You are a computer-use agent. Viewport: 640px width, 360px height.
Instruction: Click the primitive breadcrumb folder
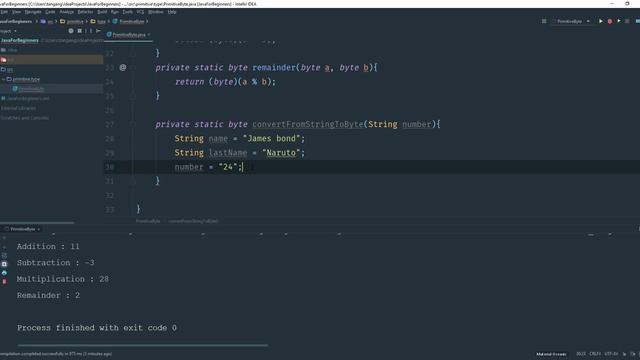(x=72, y=21)
